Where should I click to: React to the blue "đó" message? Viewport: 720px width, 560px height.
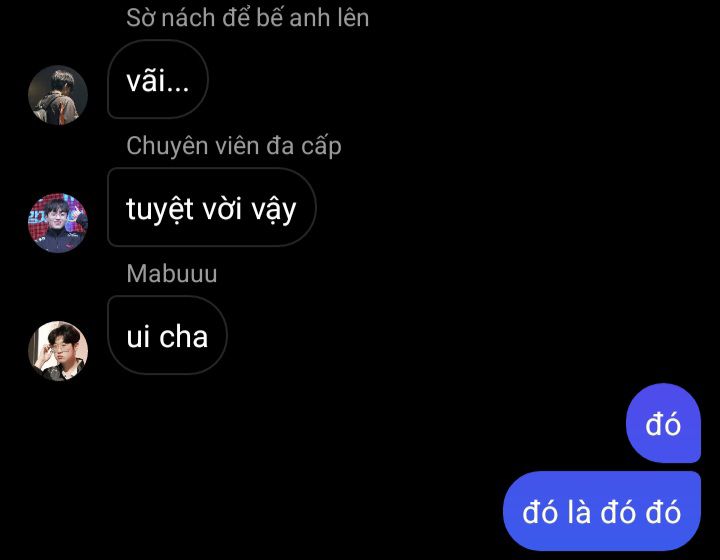click(x=663, y=423)
